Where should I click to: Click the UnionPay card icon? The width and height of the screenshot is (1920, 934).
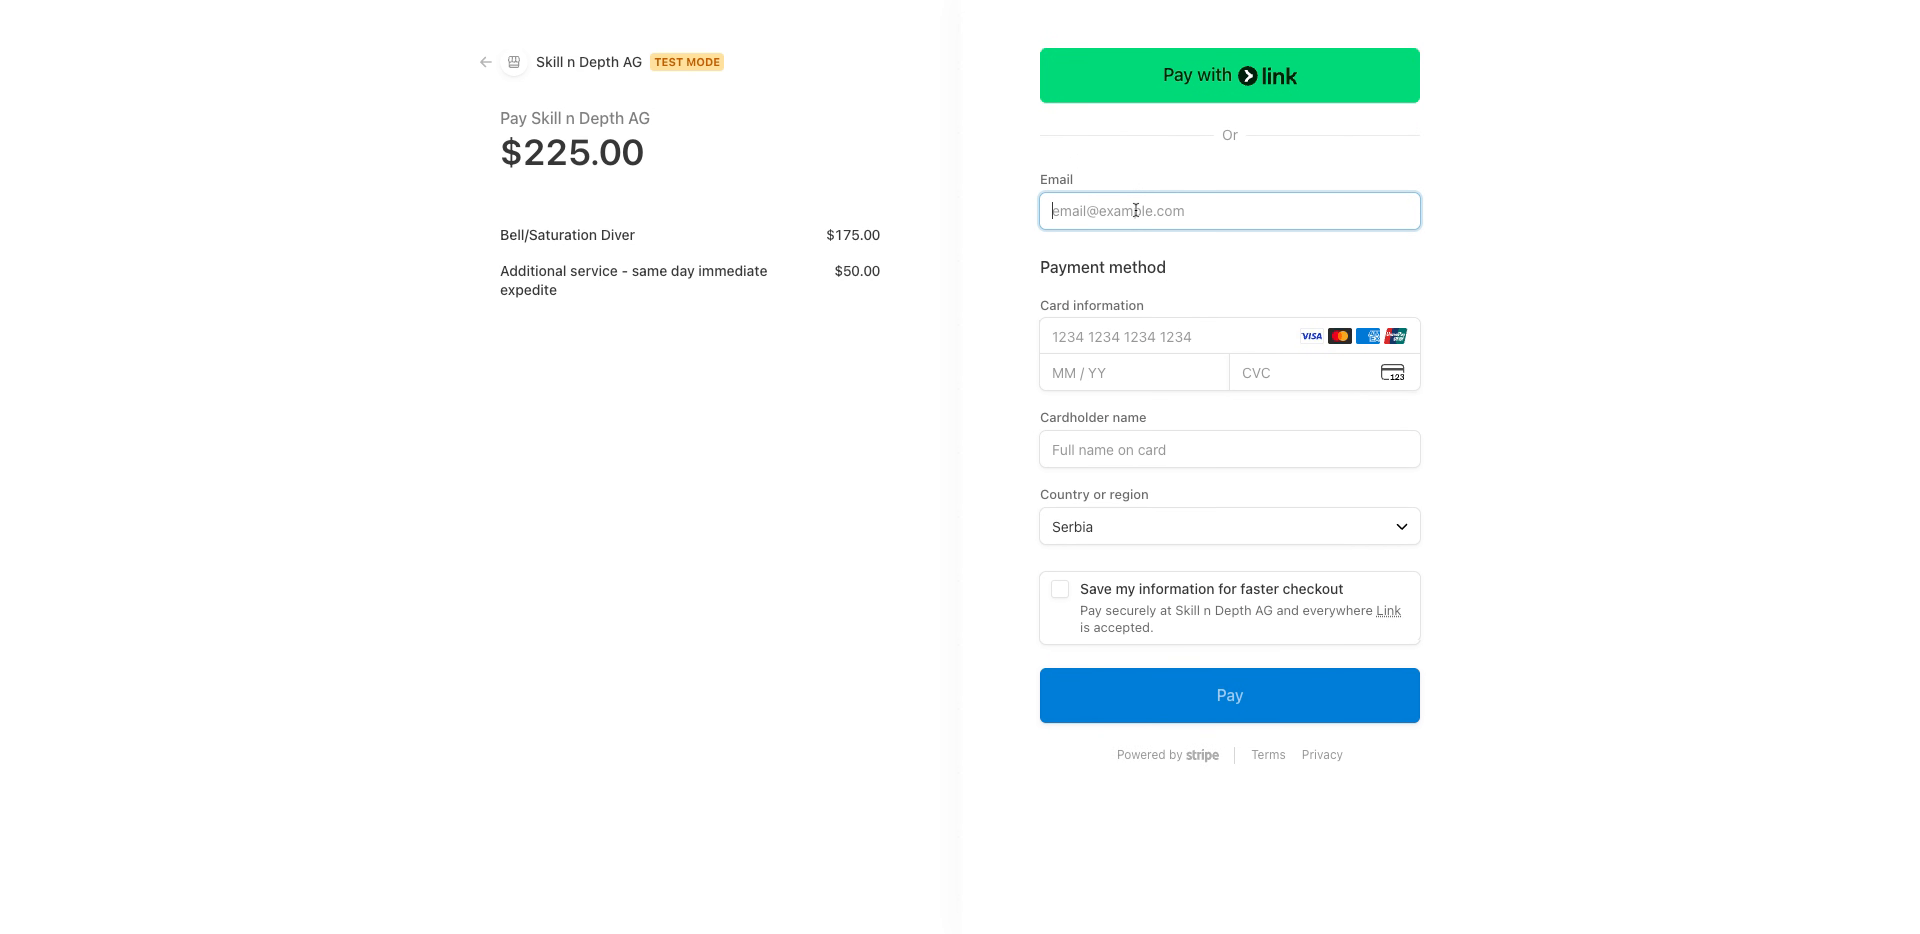[x=1394, y=336]
